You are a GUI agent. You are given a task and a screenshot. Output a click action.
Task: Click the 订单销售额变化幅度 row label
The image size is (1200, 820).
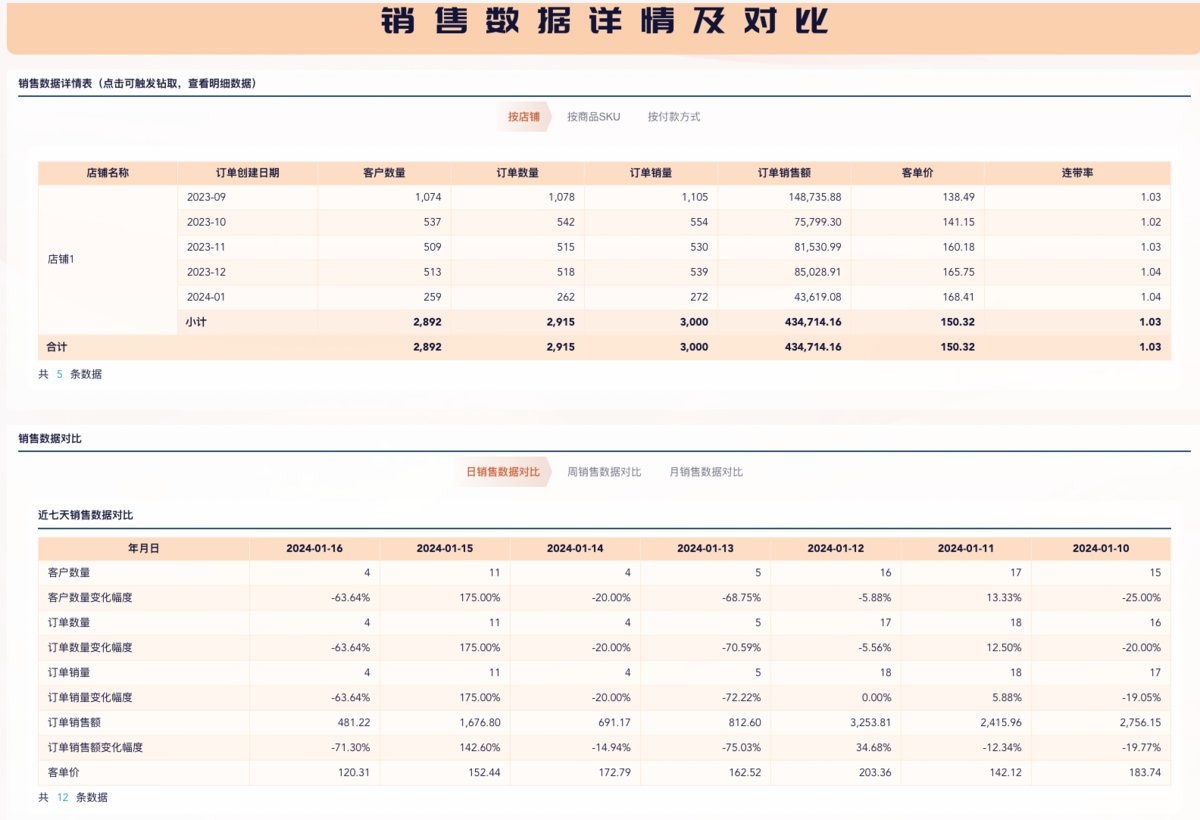pyautogui.click(x=95, y=747)
